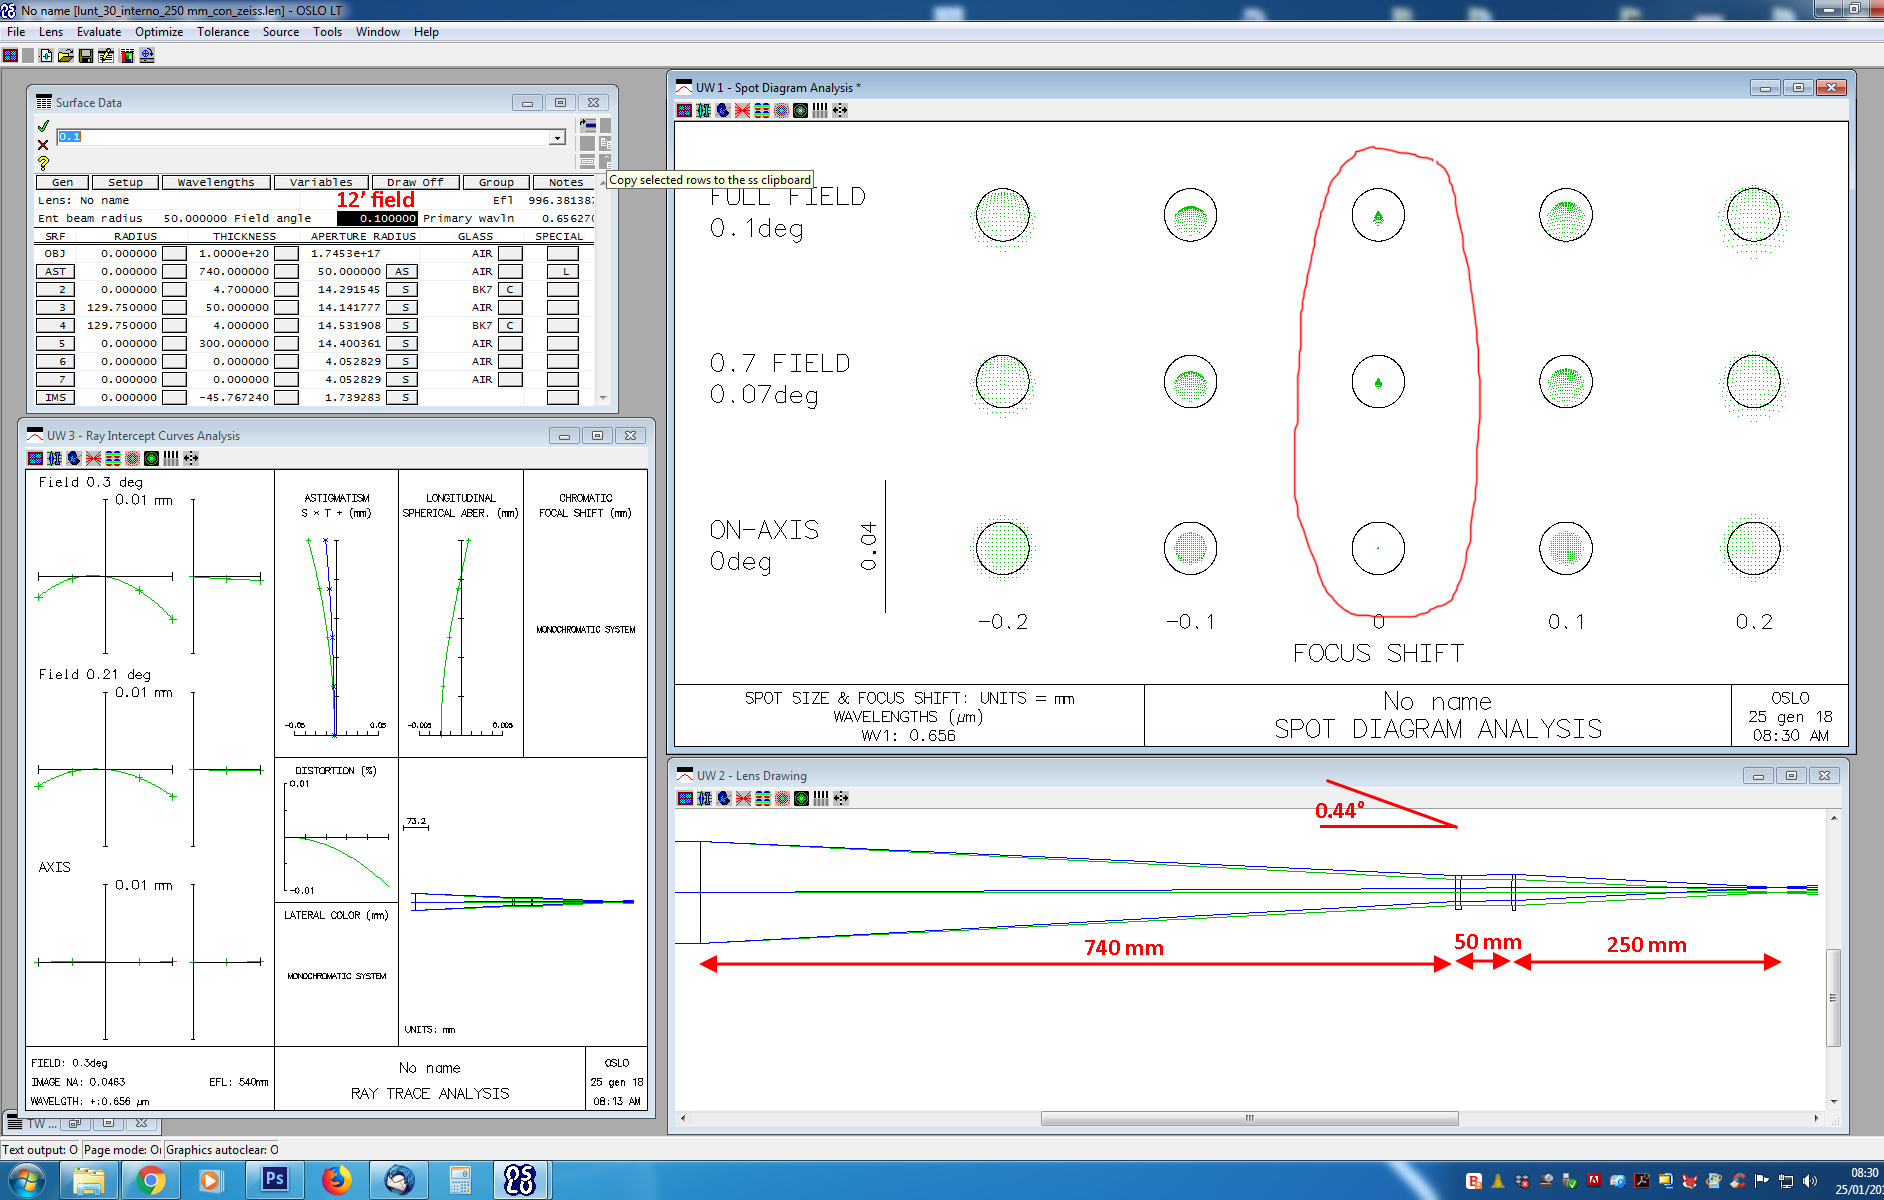
Task: Open the Wavelengths button
Action: (x=216, y=182)
